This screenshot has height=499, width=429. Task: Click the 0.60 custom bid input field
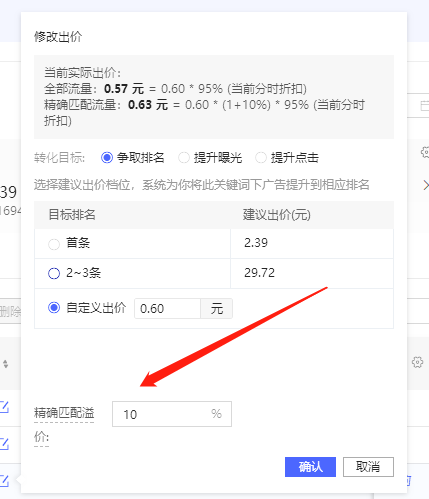[x=167, y=309]
